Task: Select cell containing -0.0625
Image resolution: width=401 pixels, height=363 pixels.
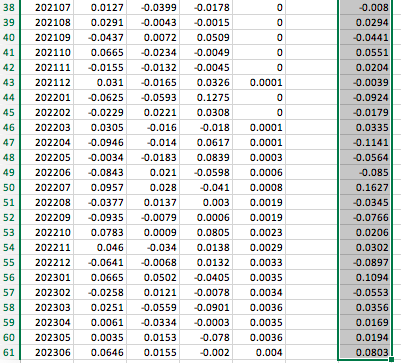Action: pos(100,97)
